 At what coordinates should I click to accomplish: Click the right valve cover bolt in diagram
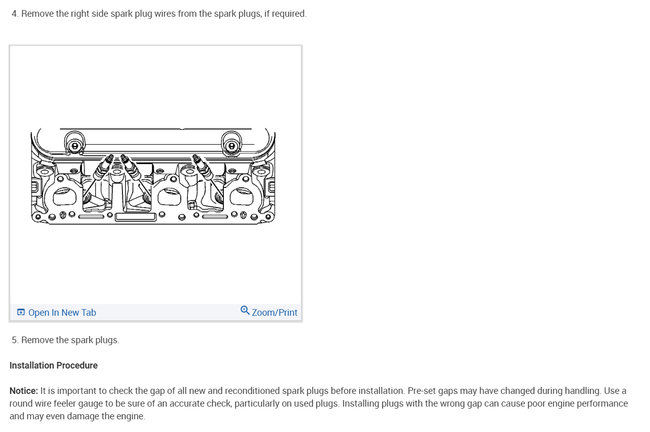232,146
